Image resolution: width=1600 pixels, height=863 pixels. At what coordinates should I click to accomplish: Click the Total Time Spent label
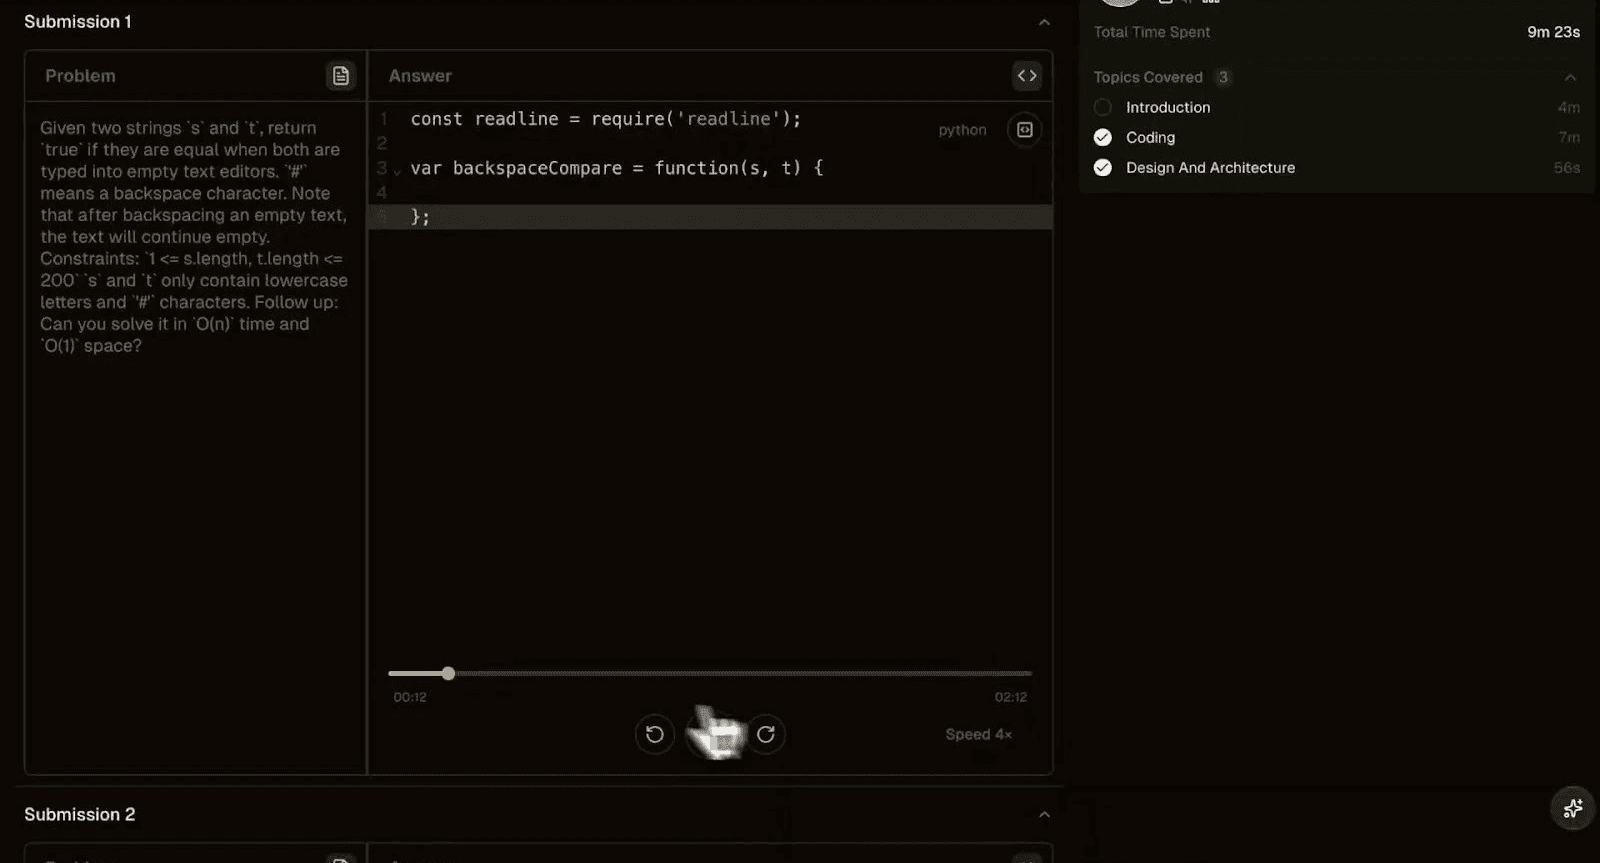coord(1152,32)
